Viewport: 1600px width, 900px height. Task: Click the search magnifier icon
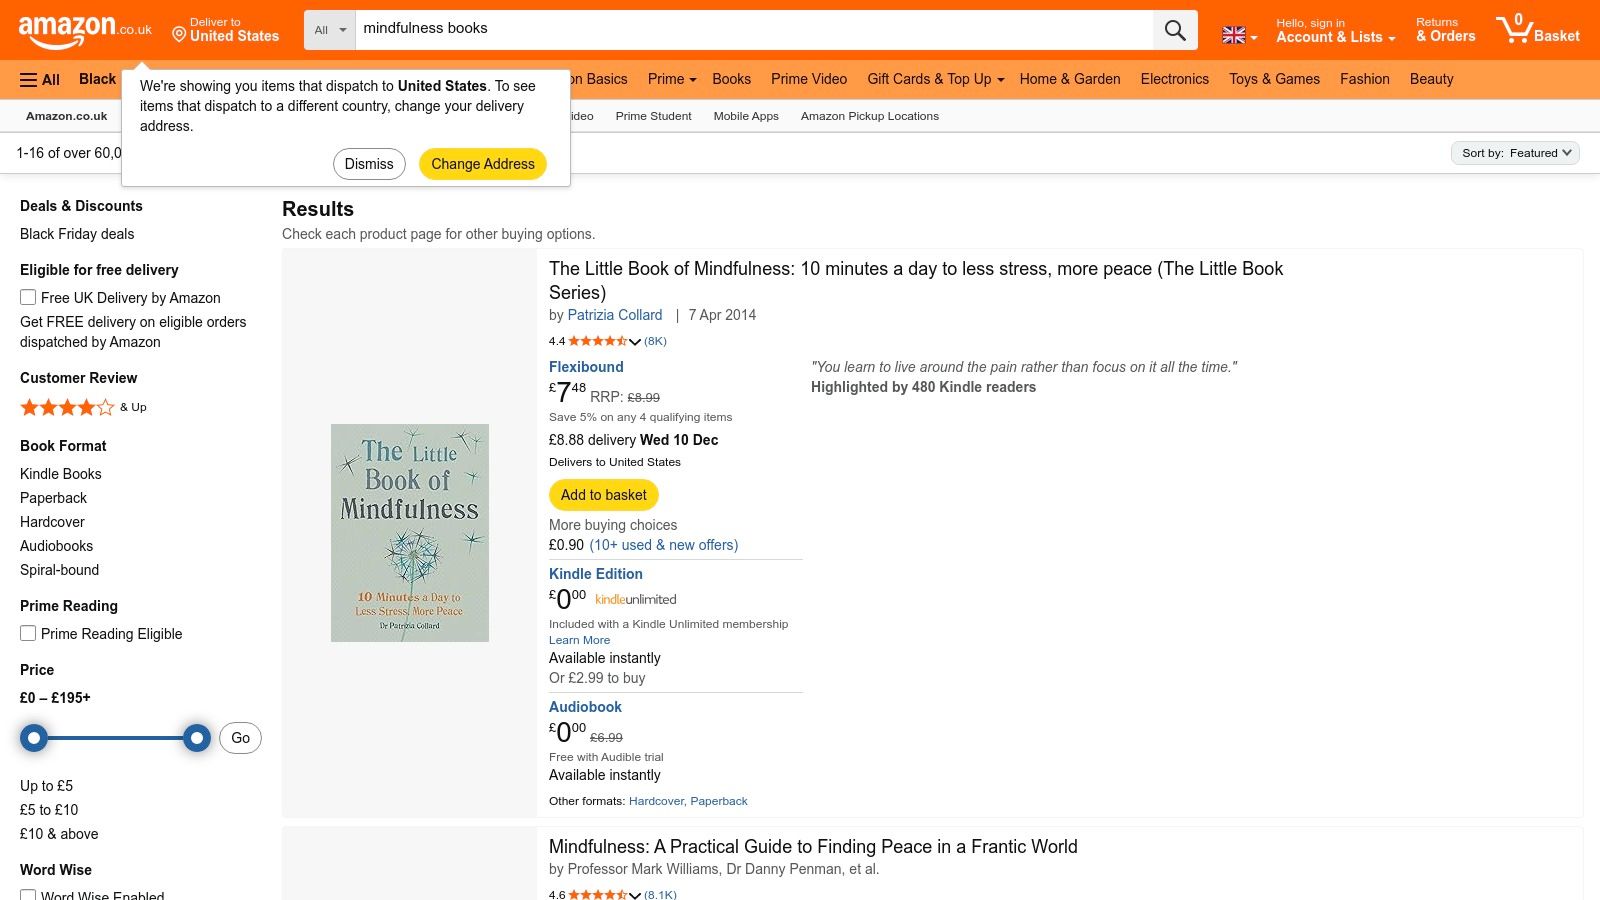click(1174, 29)
